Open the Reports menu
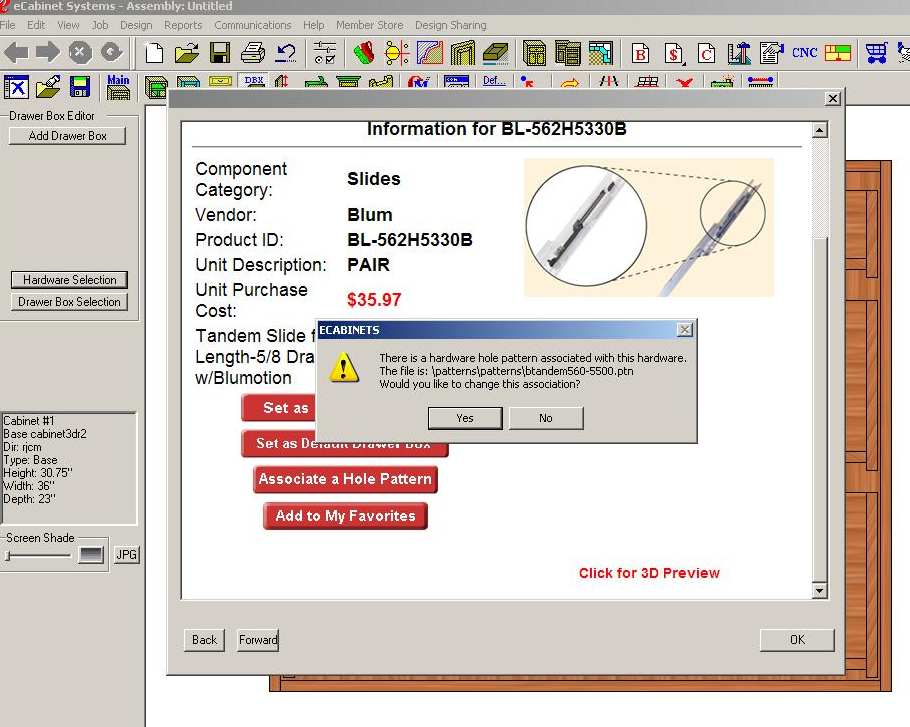This screenshot has height=727, width=910. click(183, 25)
